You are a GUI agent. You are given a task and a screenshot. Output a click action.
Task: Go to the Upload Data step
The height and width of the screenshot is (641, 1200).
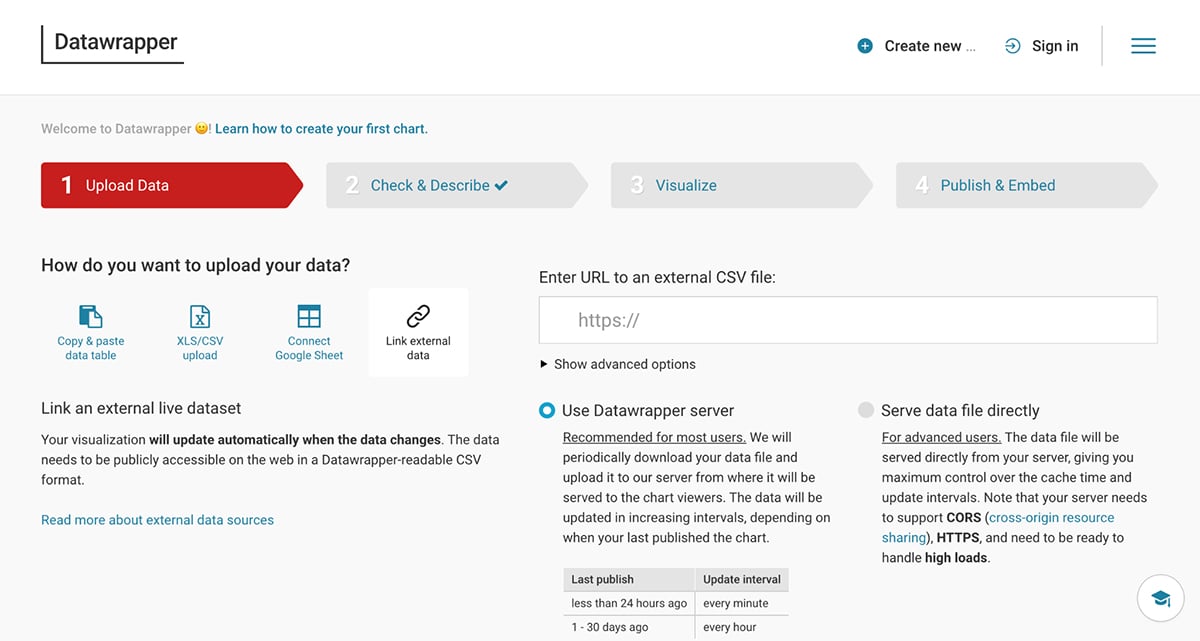click(125, 185)
